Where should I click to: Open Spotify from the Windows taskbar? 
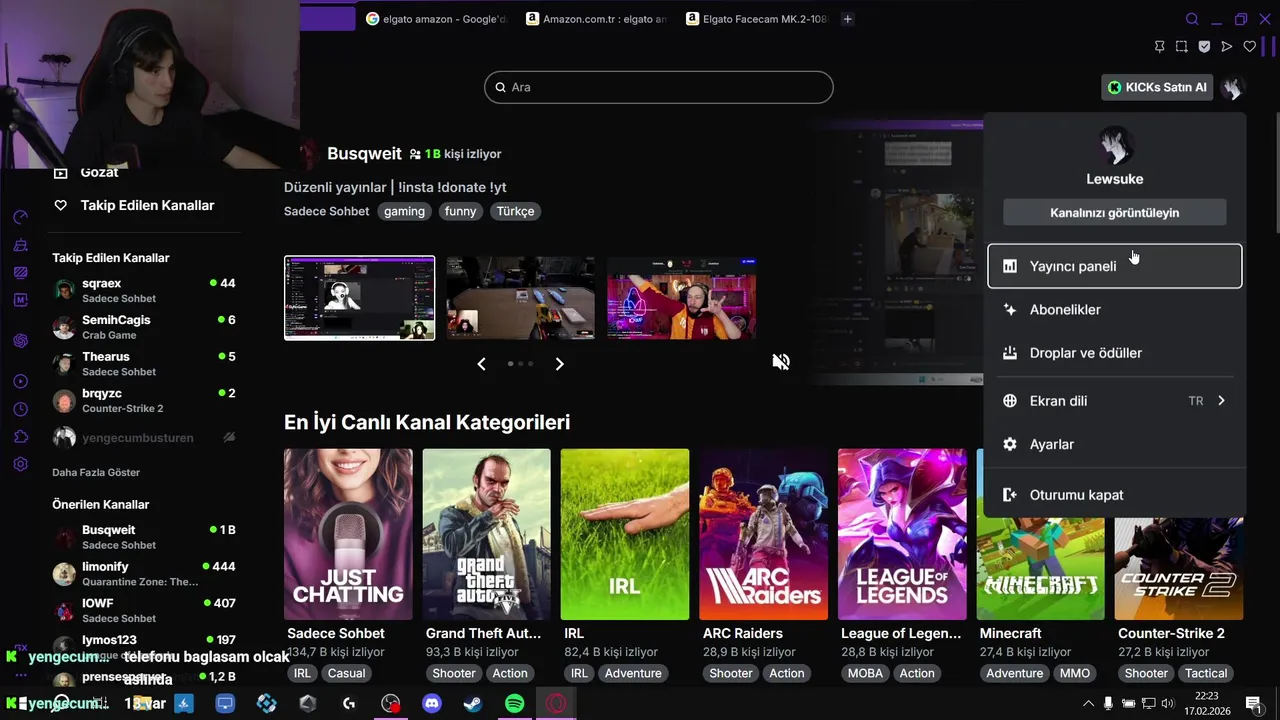(514, 704)
